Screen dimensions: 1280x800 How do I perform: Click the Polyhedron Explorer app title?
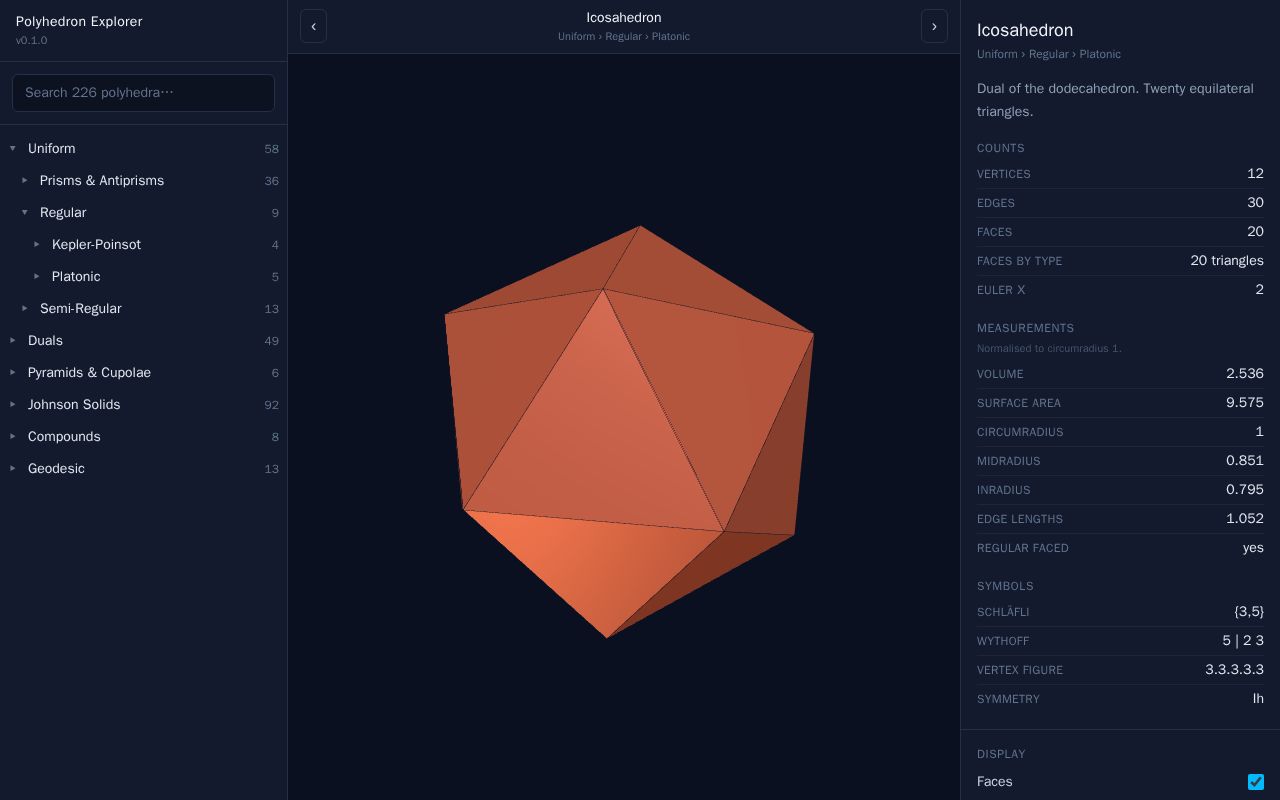[x=79, y=22]
